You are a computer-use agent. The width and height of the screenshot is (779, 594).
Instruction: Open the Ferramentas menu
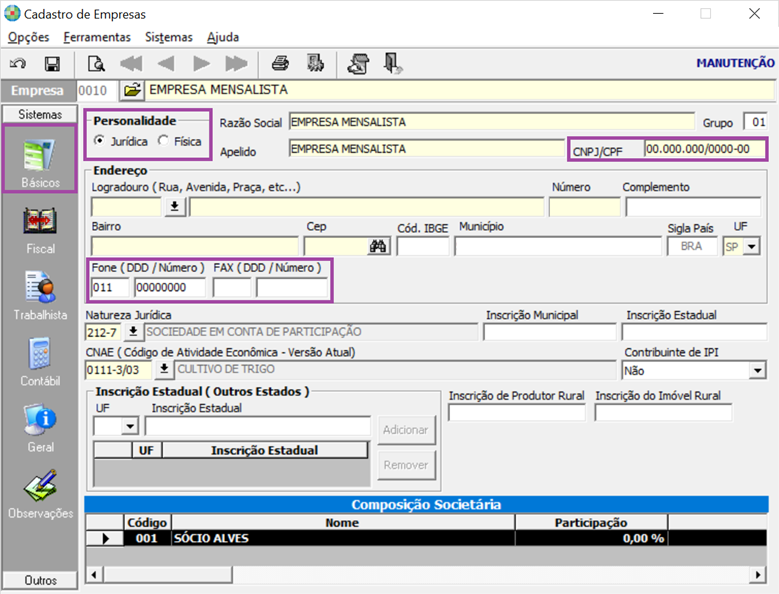pyautogui.click(x=97, y=37)
